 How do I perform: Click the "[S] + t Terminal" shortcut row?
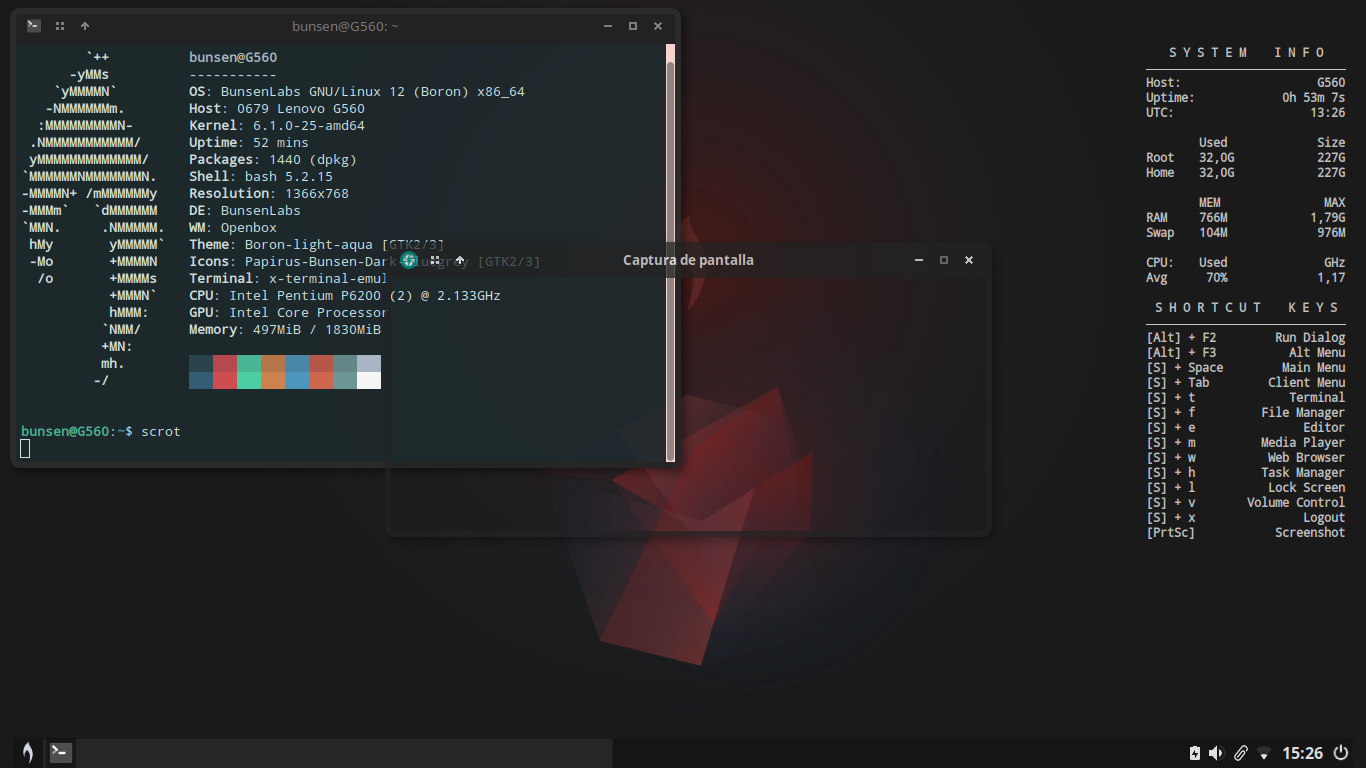(x=1245, y=398)
